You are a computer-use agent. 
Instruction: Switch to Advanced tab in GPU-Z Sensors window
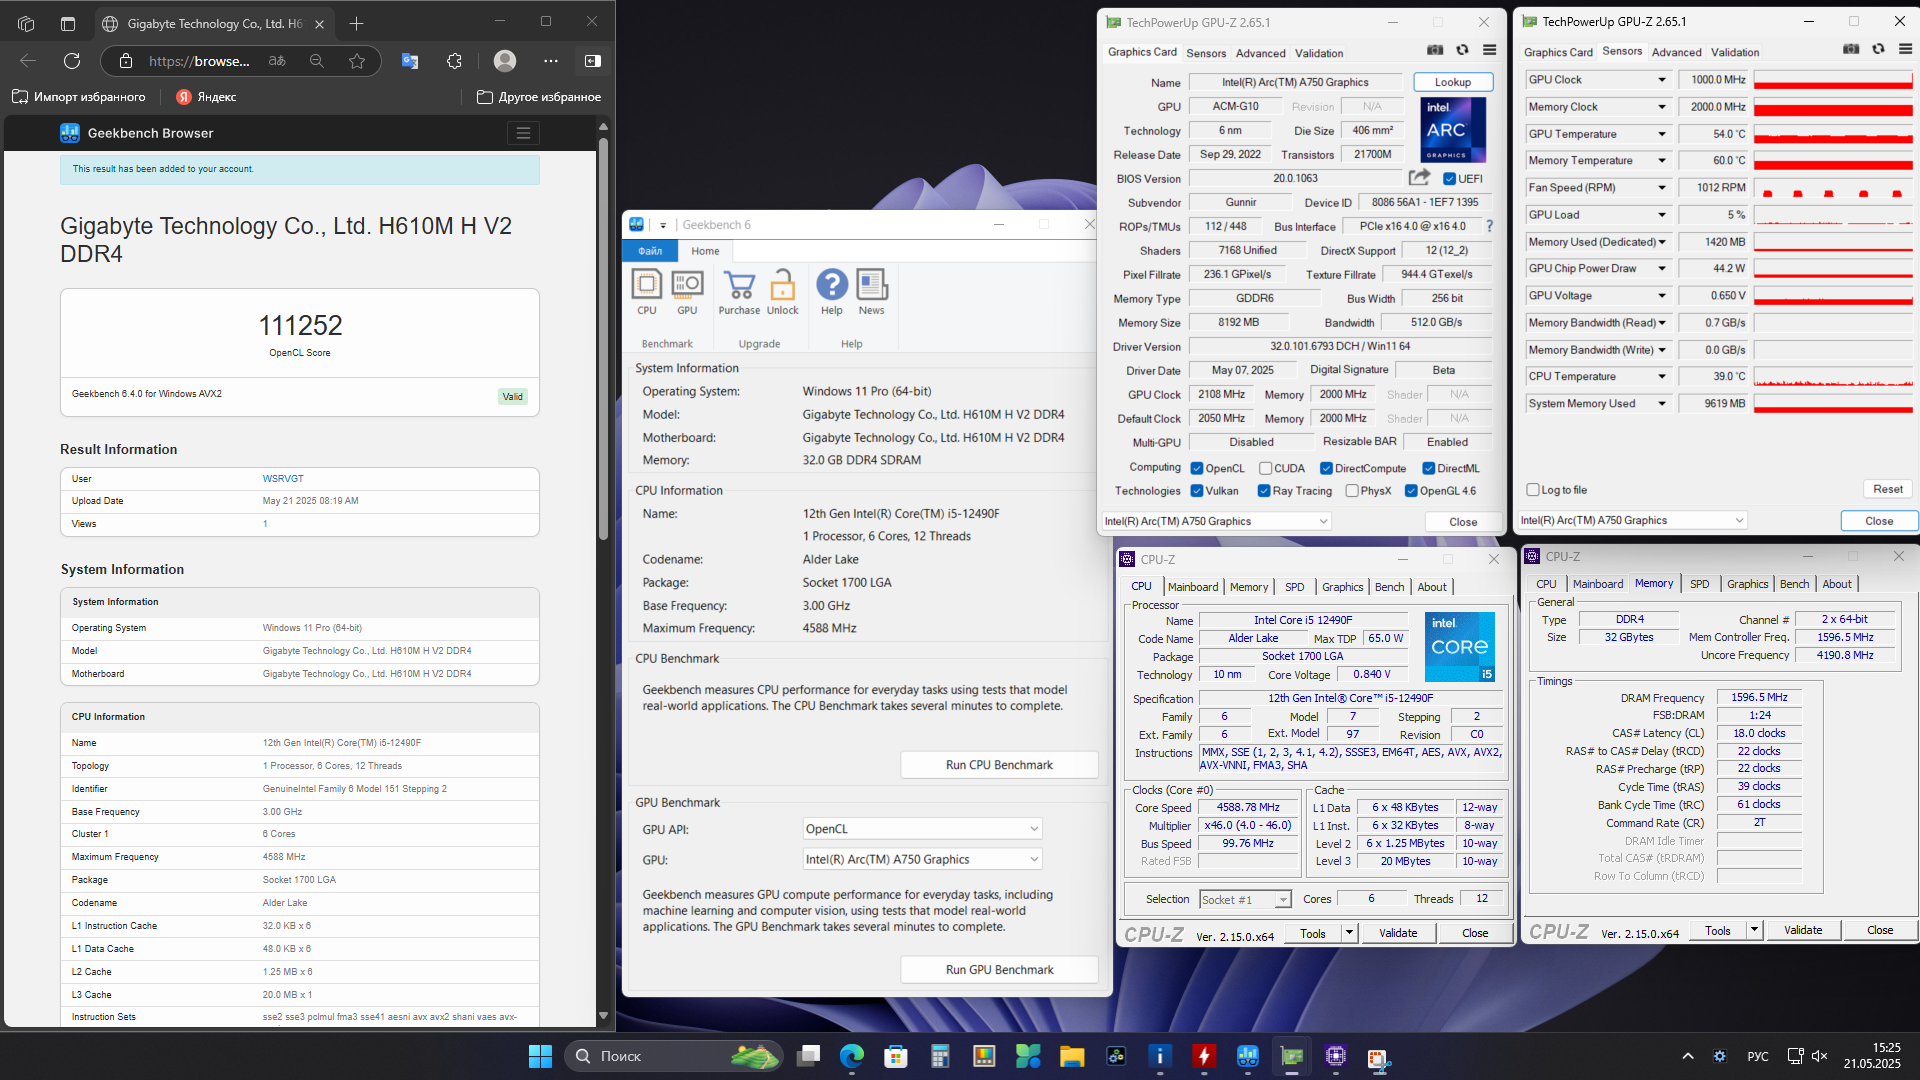point(1676,52)
